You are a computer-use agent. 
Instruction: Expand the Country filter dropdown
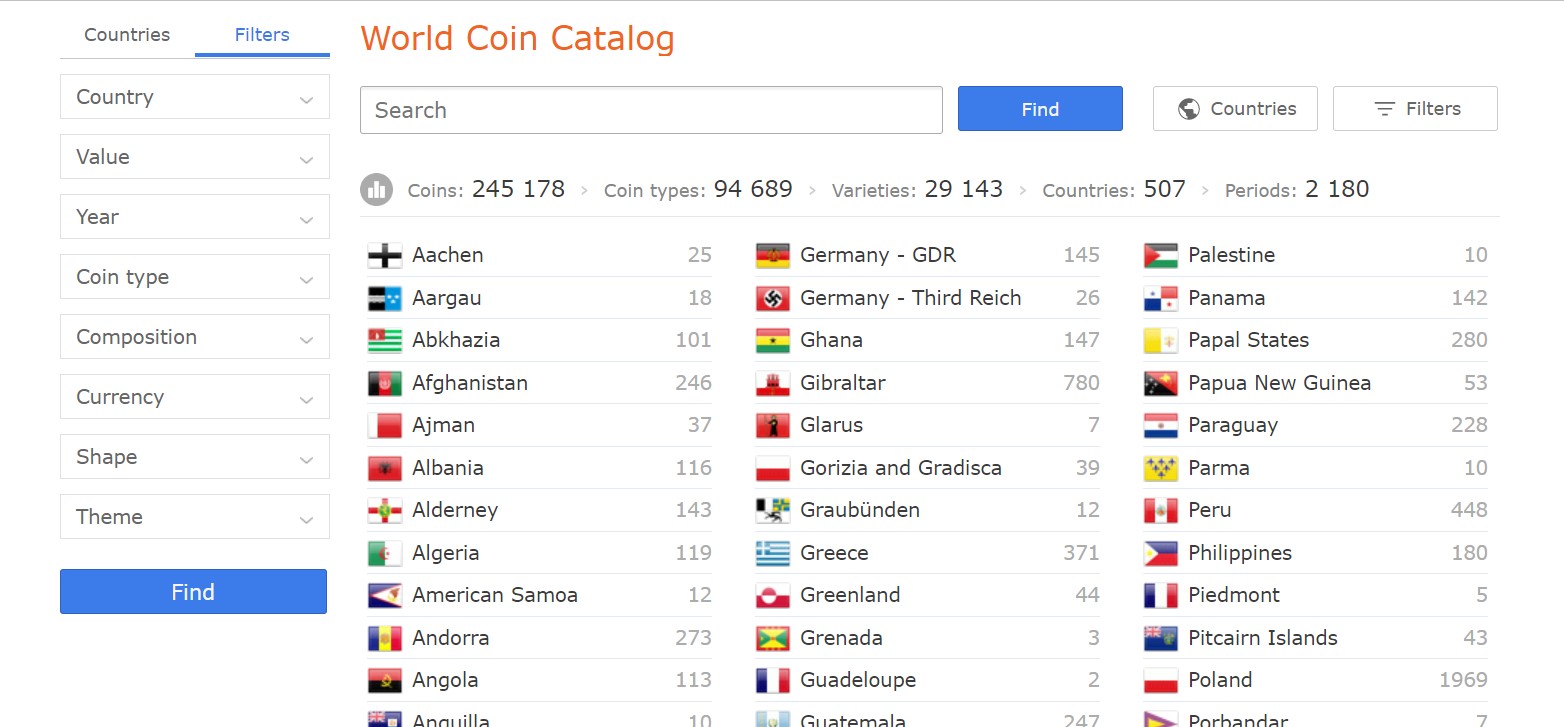click(x=195, y=97)
